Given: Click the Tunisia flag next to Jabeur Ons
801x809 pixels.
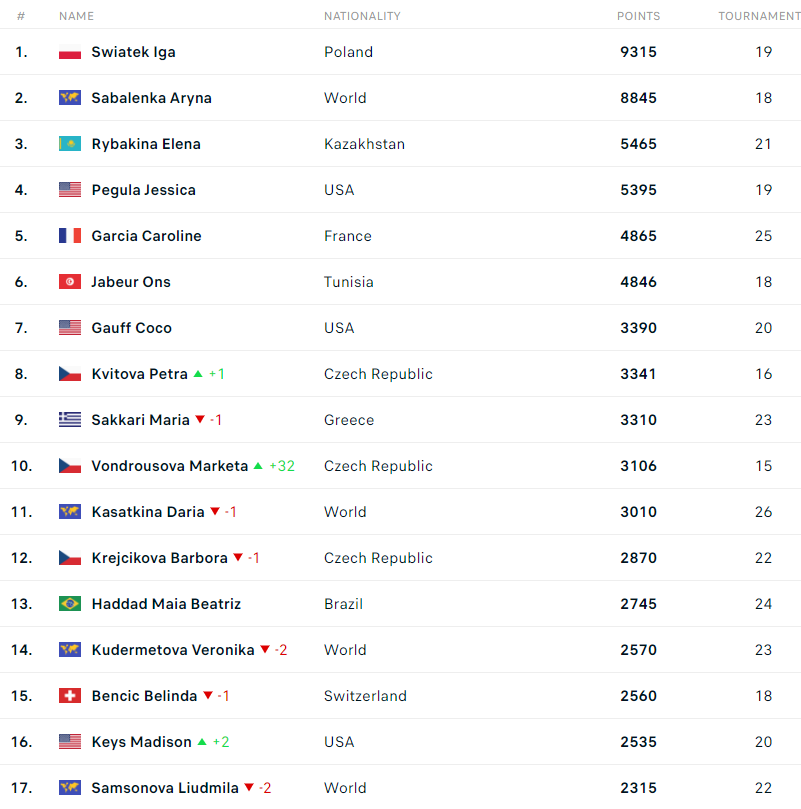Looking at the screenshot, I should click(70, 282).
